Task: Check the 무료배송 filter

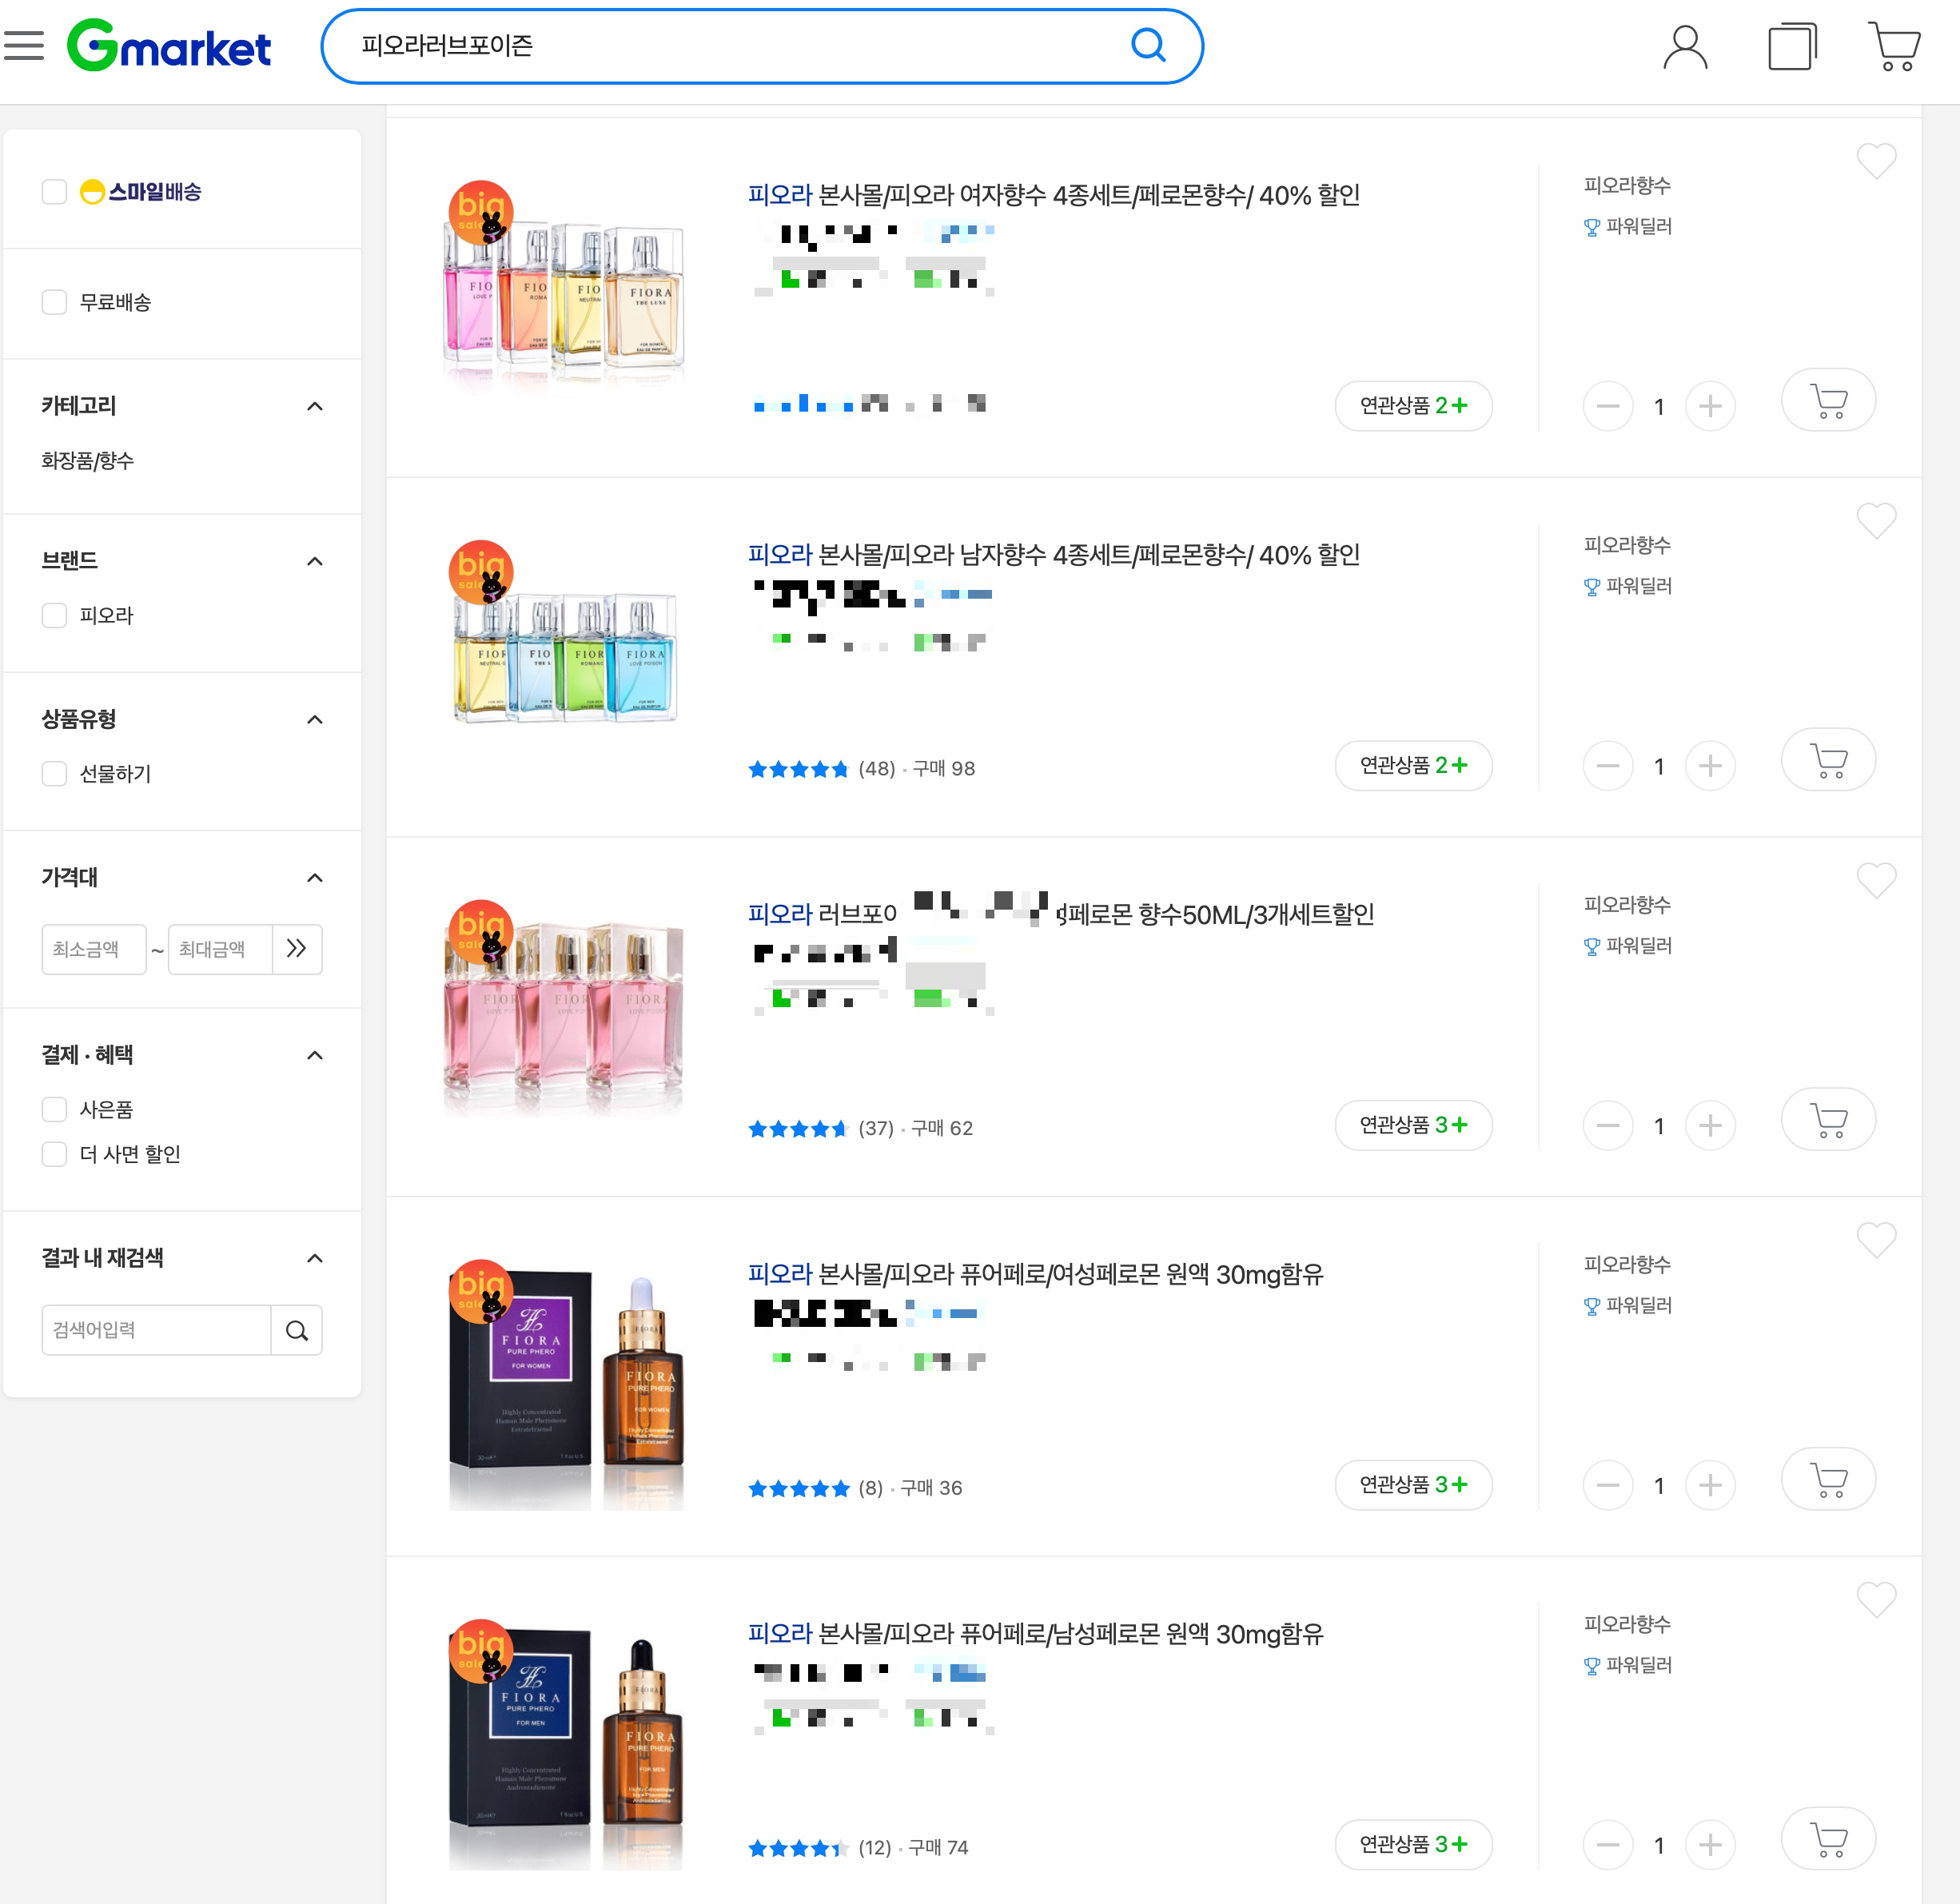Action: tap(54, 302)
